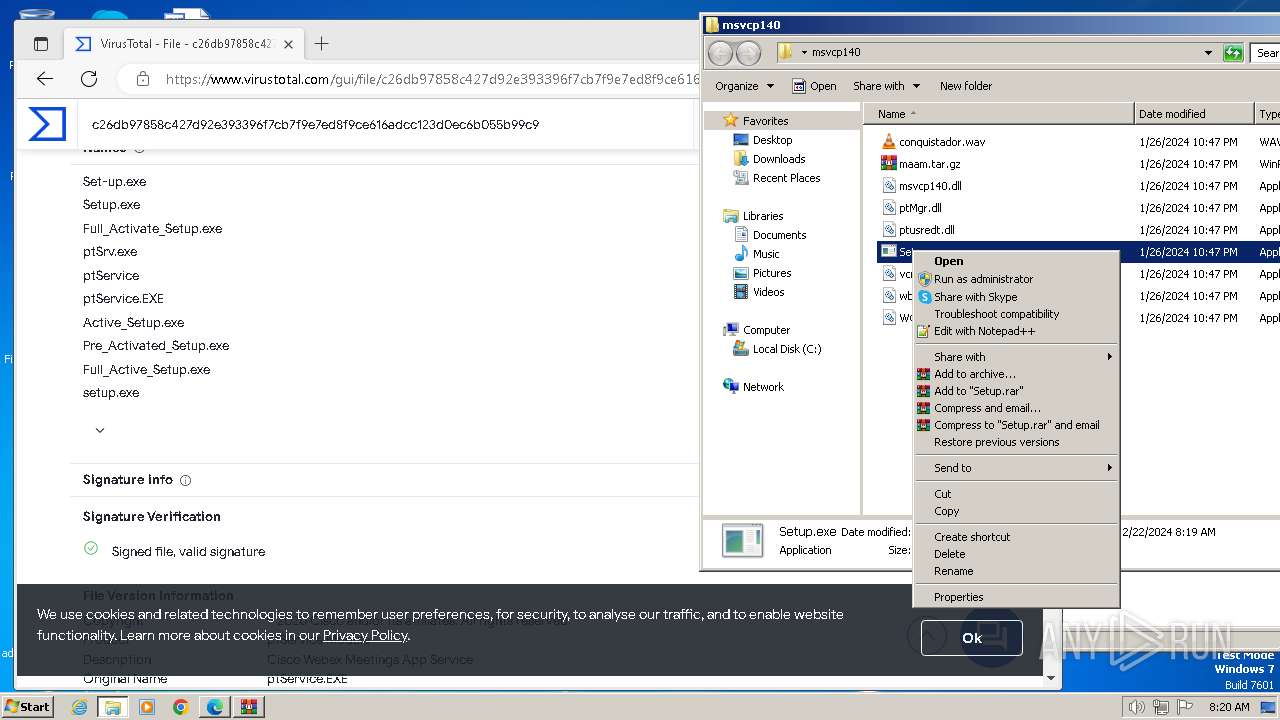Screen dimensions: 1280x720
Task: Expand more file names chevron
Action: tap(100, 430)
